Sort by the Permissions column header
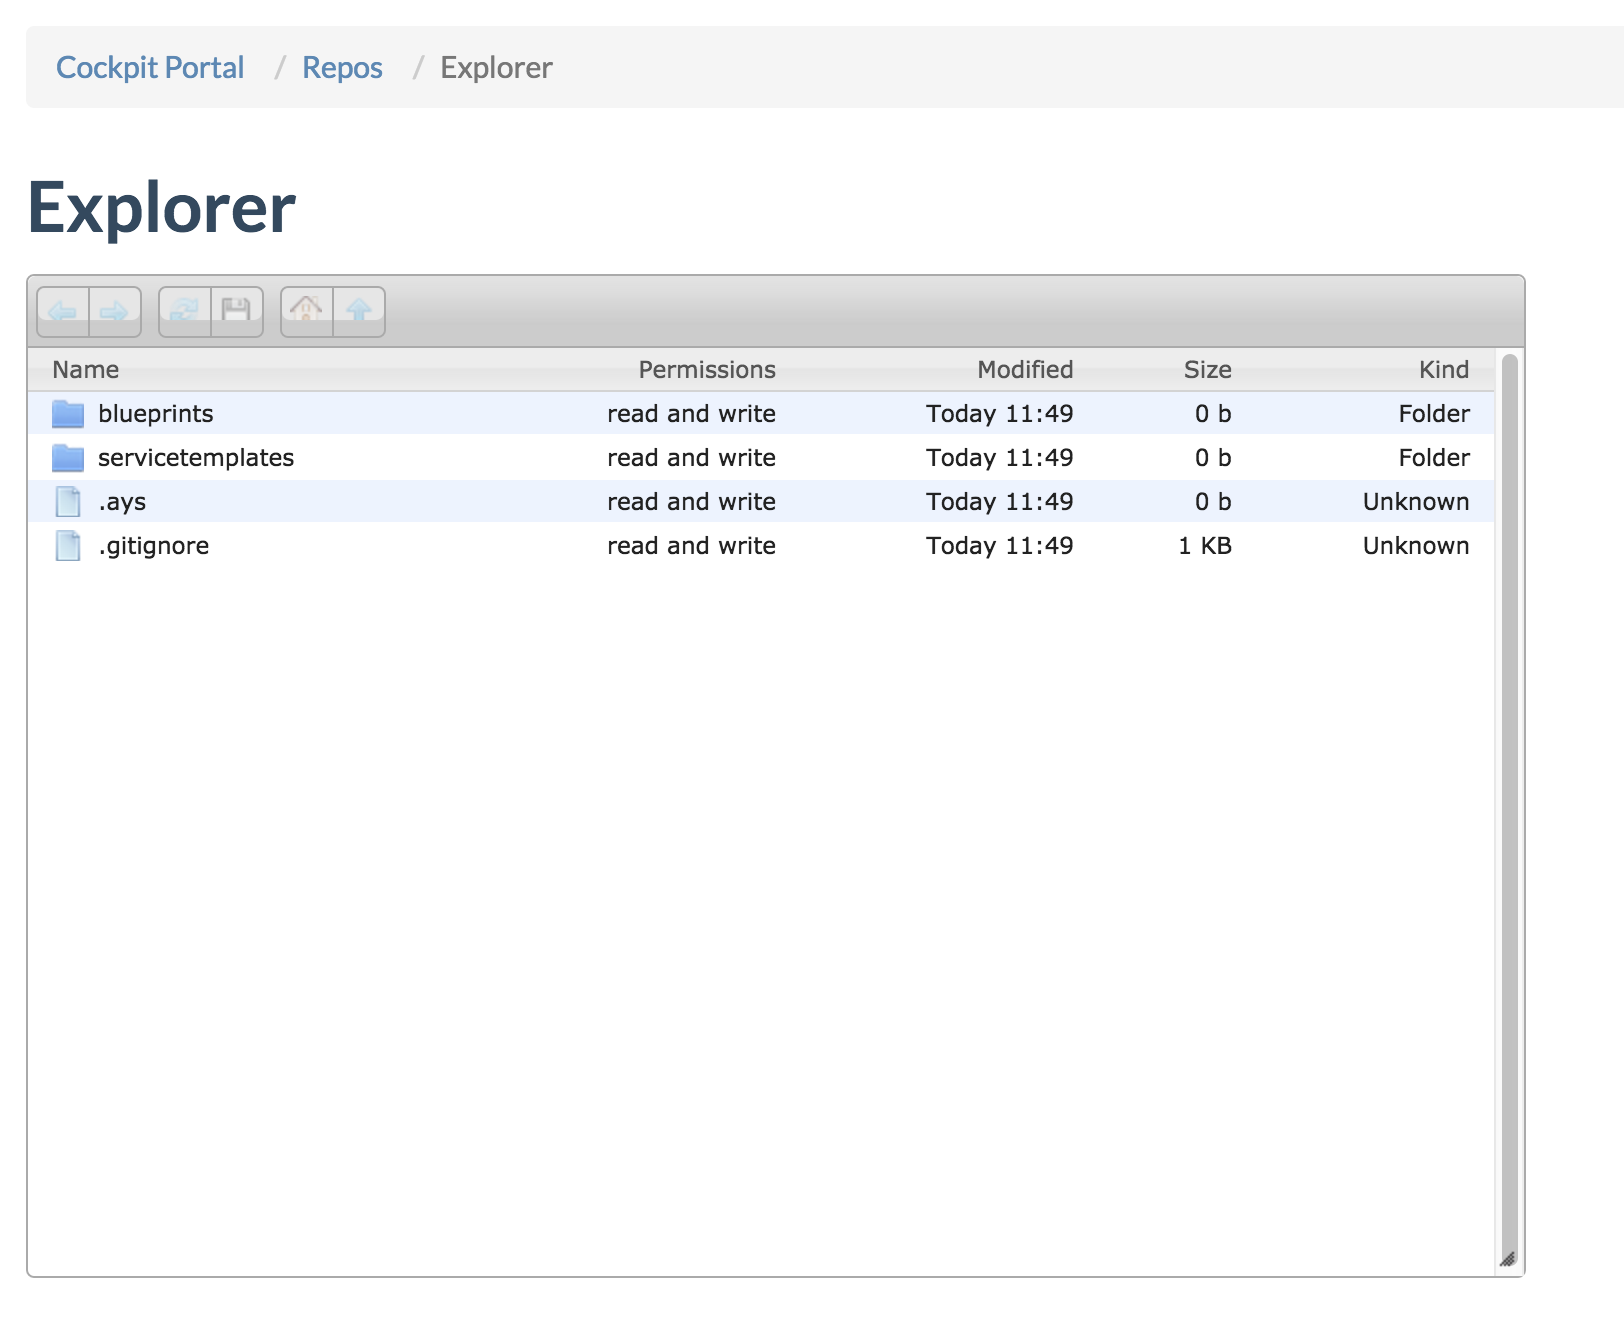1624x1342 pixels. coord(706,370)
